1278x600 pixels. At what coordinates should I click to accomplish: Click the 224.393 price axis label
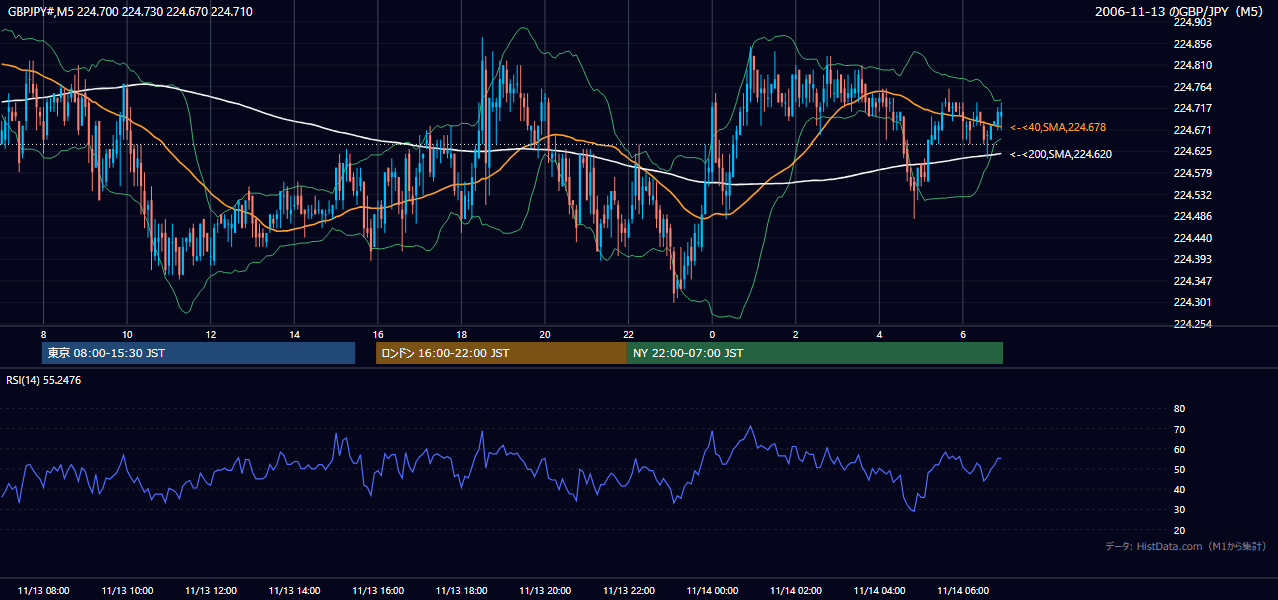pyautogui.click(x=1192, y=259)
